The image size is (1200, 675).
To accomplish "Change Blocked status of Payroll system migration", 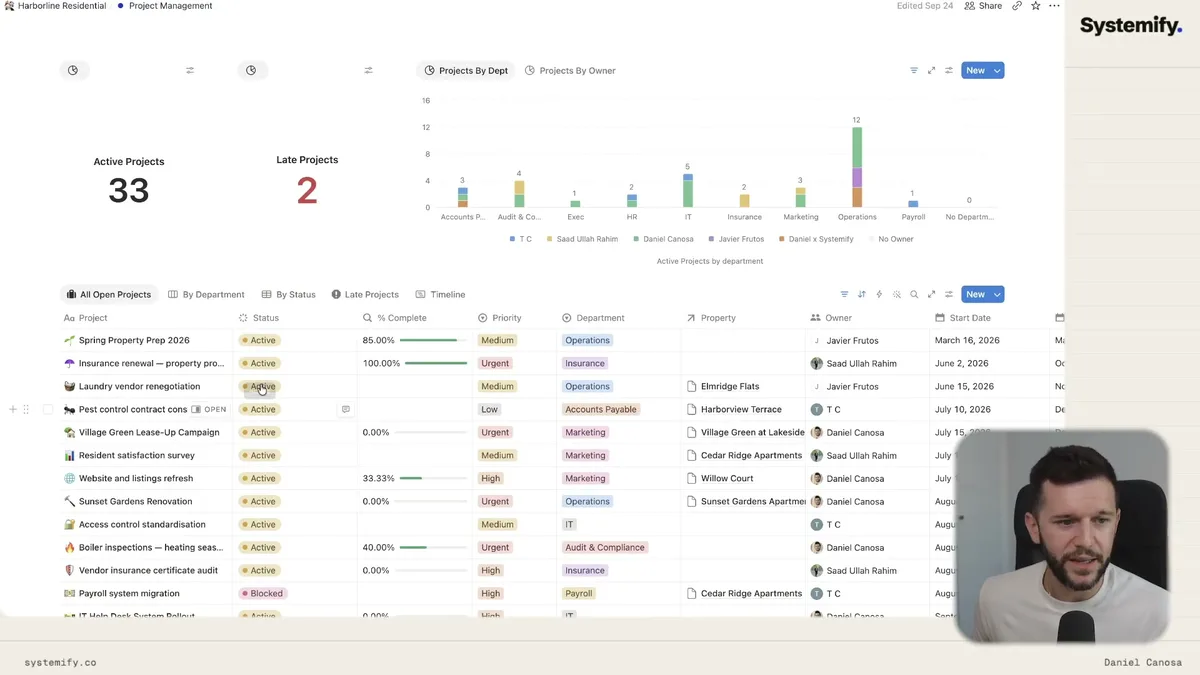I will [263, 593].
